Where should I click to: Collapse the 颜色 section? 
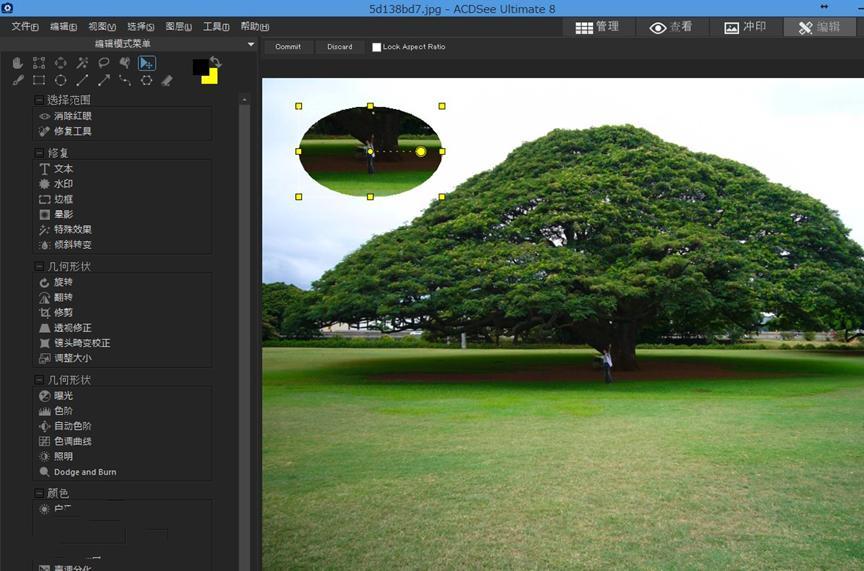39,493
